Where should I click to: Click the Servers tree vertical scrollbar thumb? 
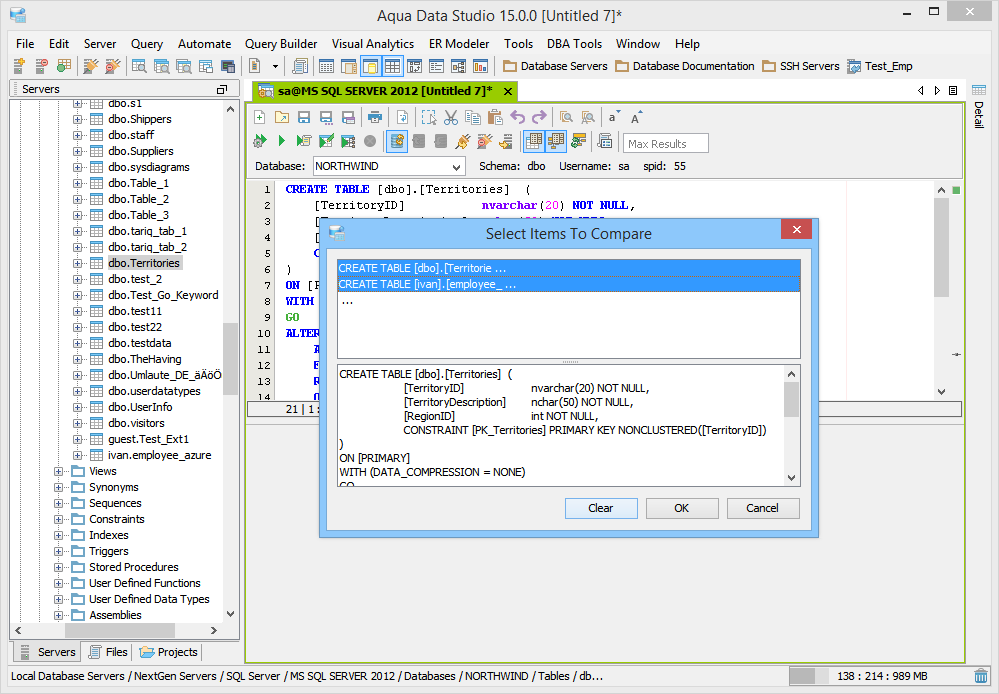230,359
